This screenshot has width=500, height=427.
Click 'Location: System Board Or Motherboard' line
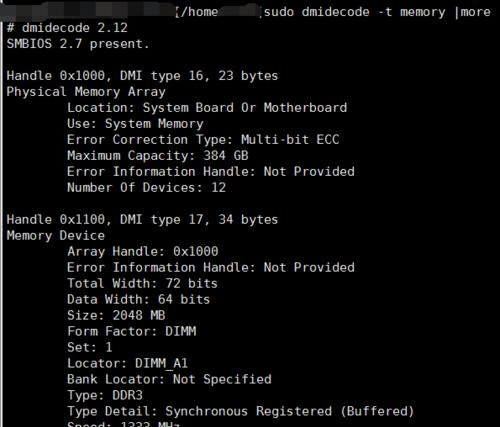pos(207,108)
